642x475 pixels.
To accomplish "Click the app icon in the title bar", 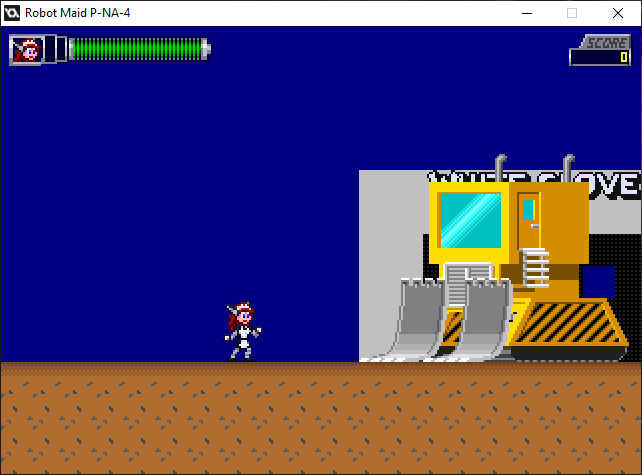I will point(12,13).
